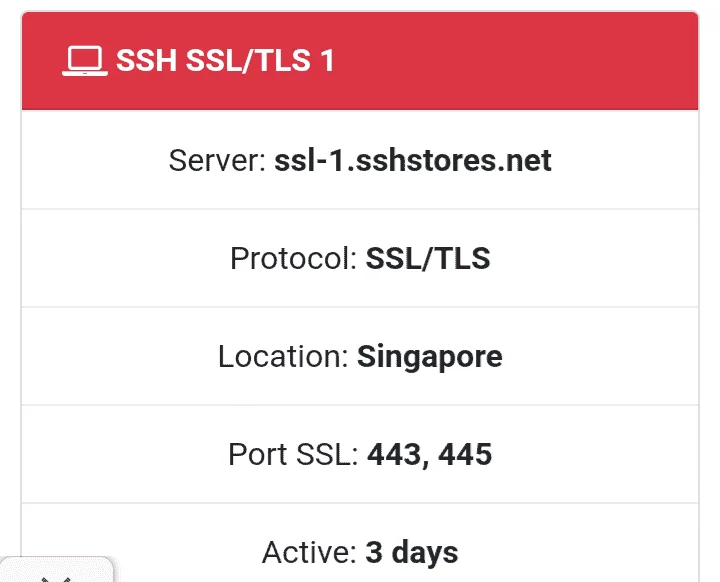This screenshot has width=720, height=582.
Task: Click the Port SSL: label
Action: (293, 454)
